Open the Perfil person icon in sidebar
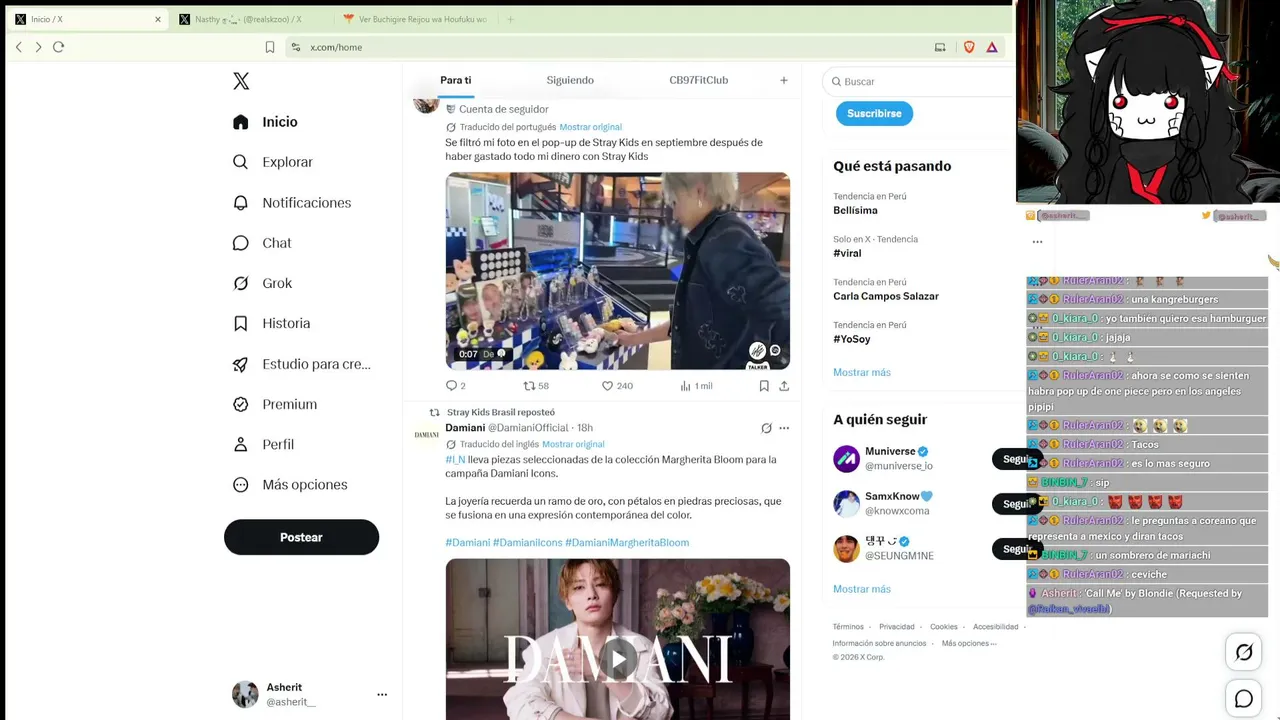Image resolution: width=1280 pixels, height=720 pixels. [x=240, y=445]
